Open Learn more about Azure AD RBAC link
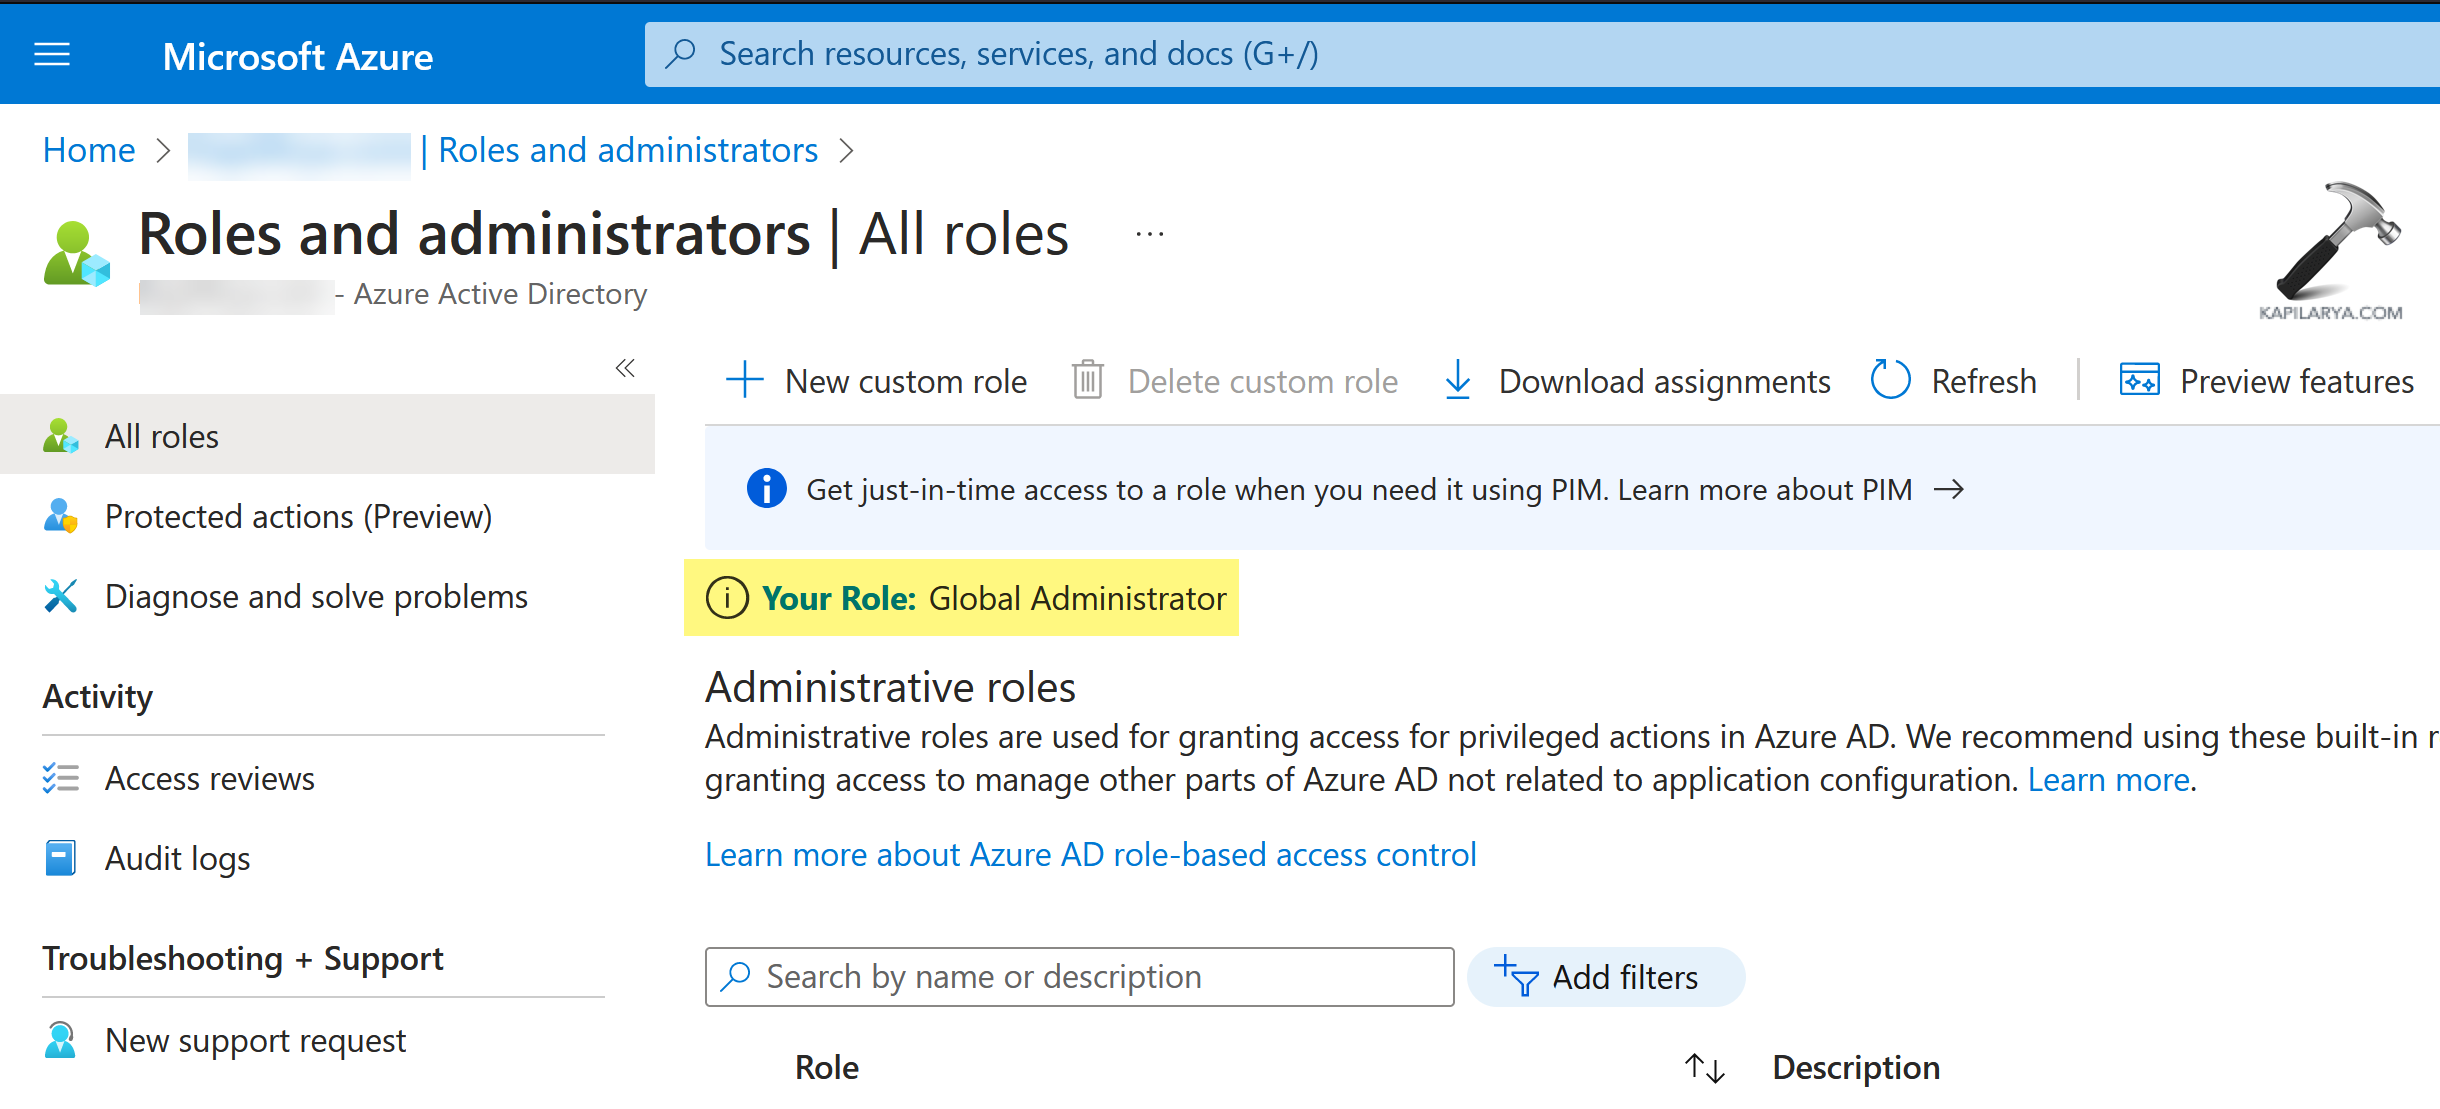2440x1109 pixels. click(x=1090, y=855)
